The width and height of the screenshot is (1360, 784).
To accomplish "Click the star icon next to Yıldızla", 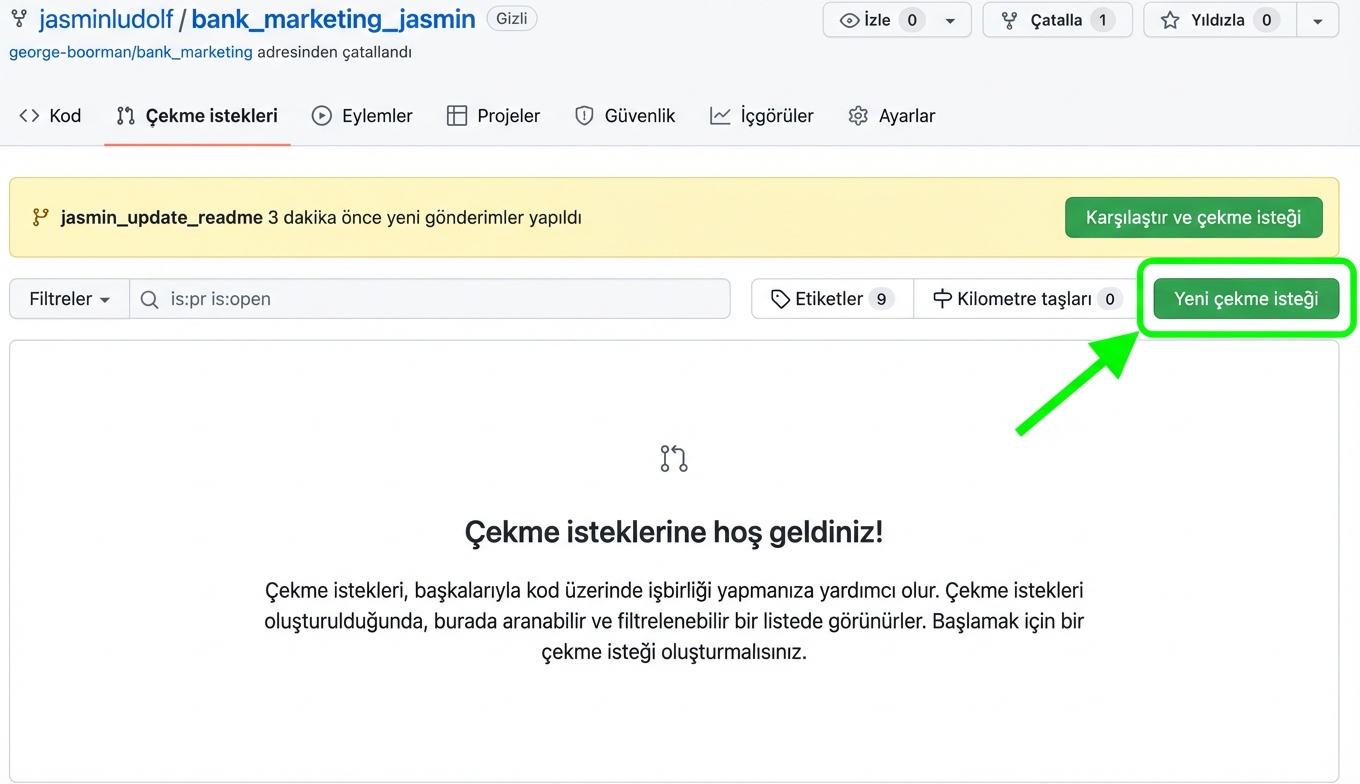I will click(1173, 20).
